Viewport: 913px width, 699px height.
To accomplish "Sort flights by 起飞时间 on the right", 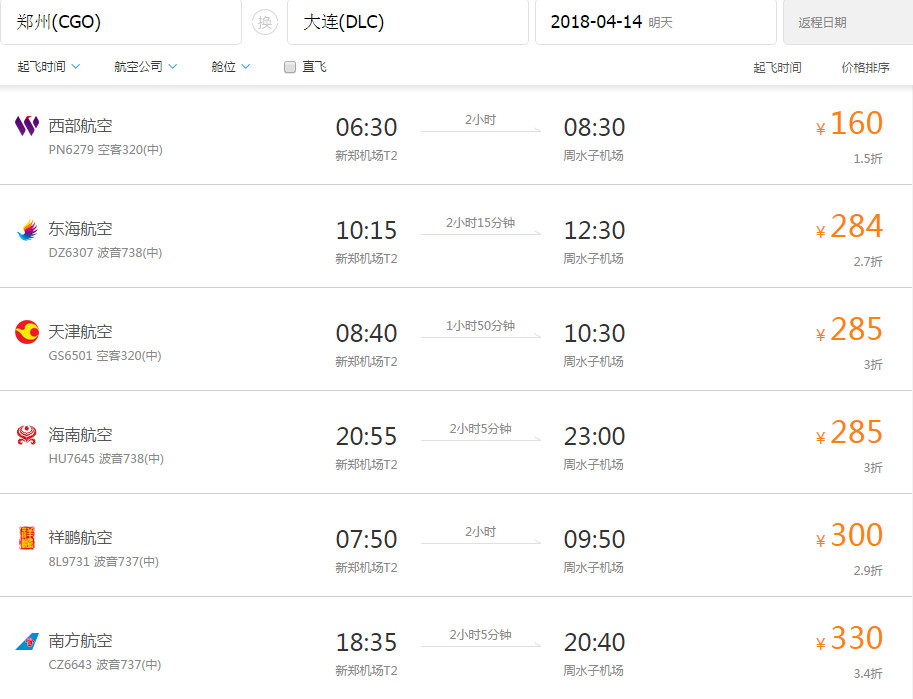I will tap(777, 68).
